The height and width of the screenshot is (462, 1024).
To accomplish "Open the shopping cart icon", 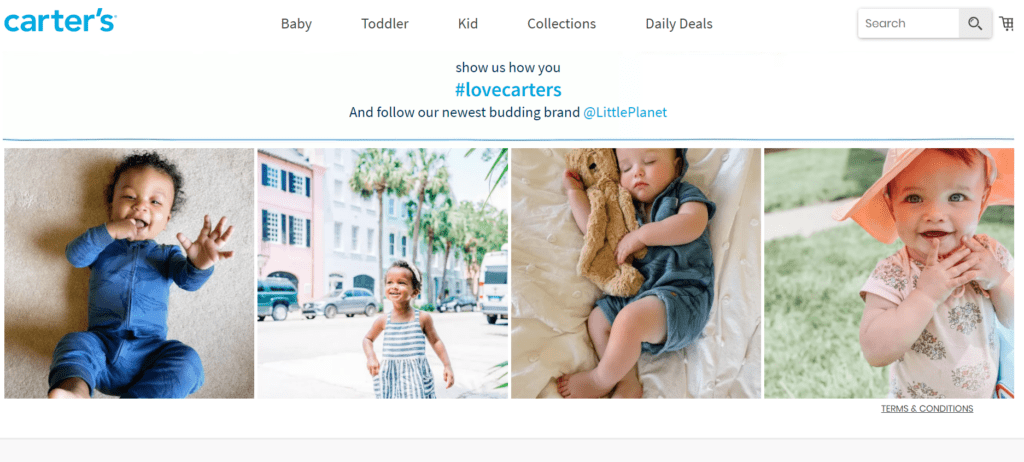I will coord(1006,23).
